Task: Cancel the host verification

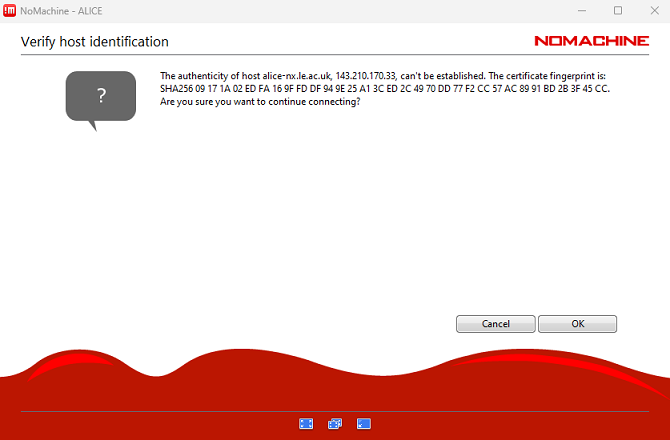Action: pyautogui.click(x=496, y=324)
